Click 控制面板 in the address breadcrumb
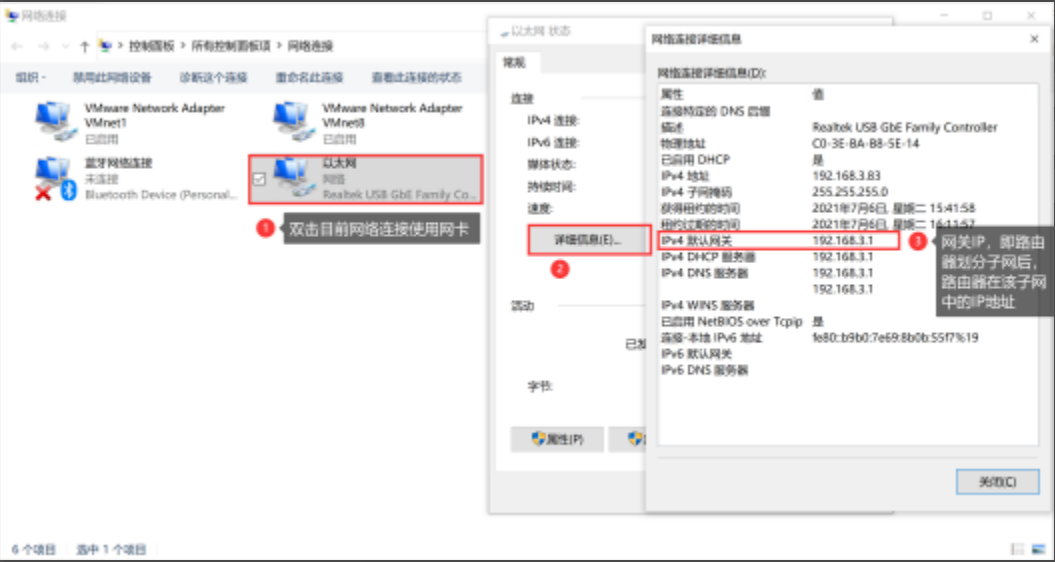Screen dimensions: 1055x562 pos(151,46)
